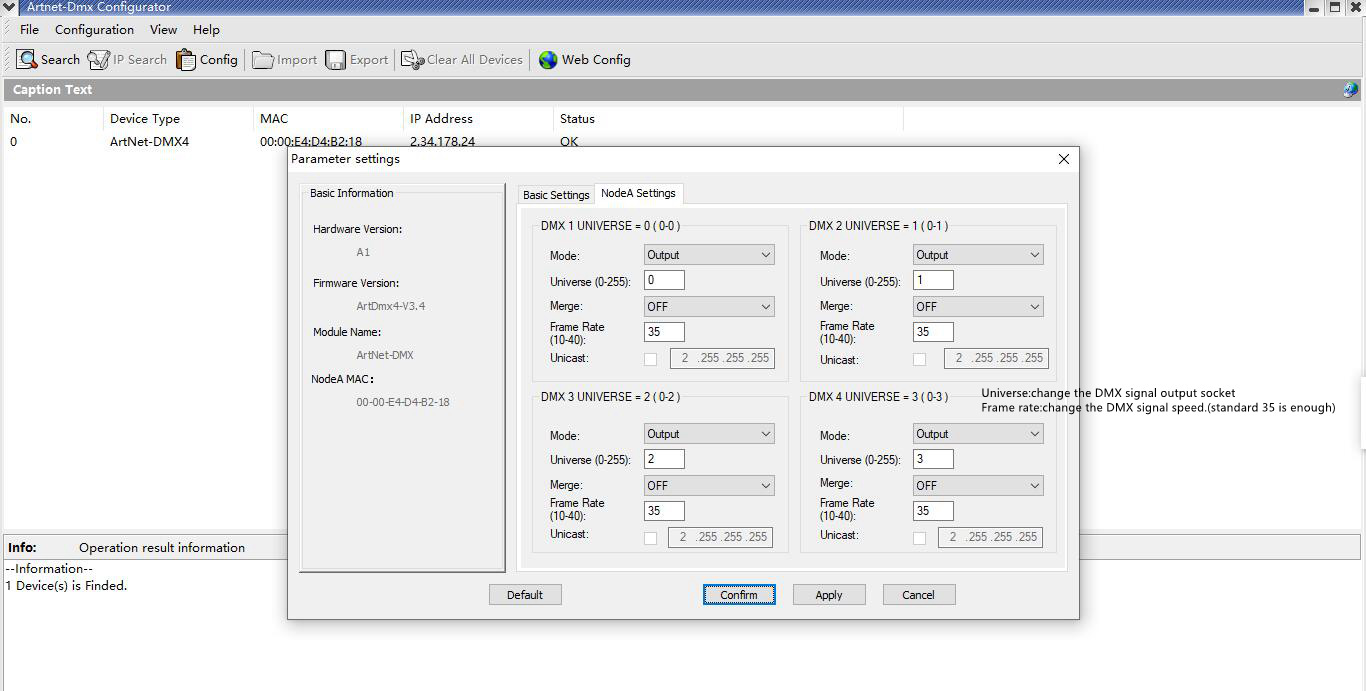Open Web Config from the toolbar

coord(584,60)
